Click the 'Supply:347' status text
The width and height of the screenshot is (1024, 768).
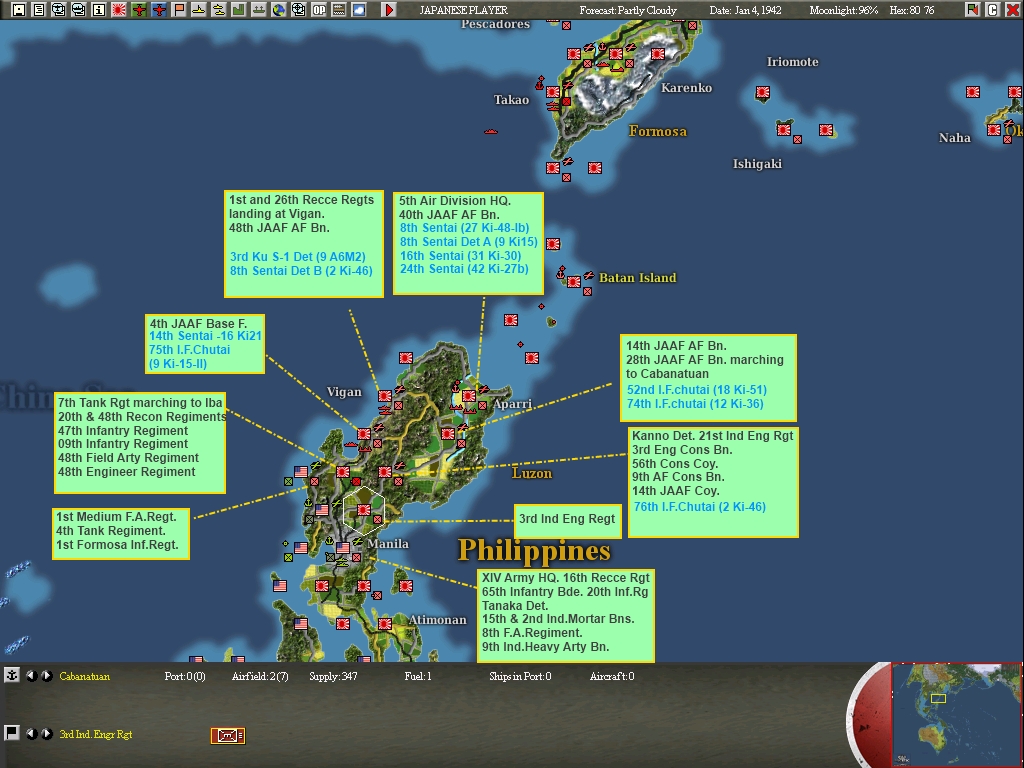click(x=333, y=677)
